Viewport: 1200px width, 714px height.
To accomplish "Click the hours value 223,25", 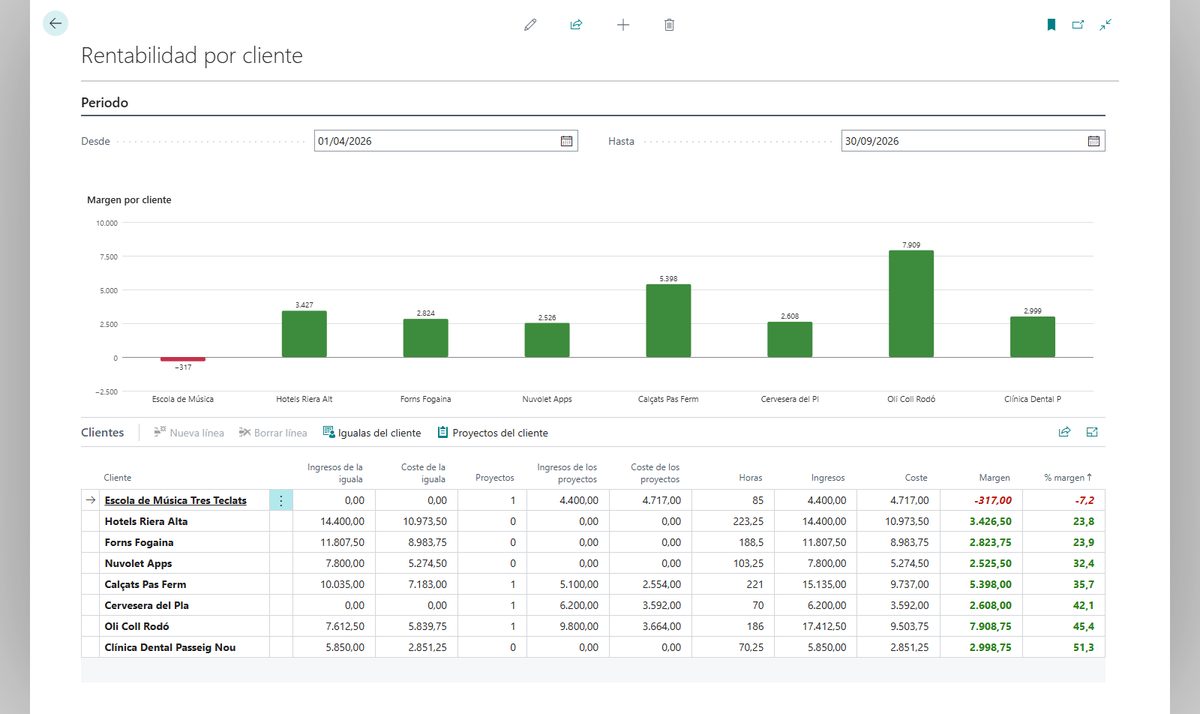I will click(748, 521).
